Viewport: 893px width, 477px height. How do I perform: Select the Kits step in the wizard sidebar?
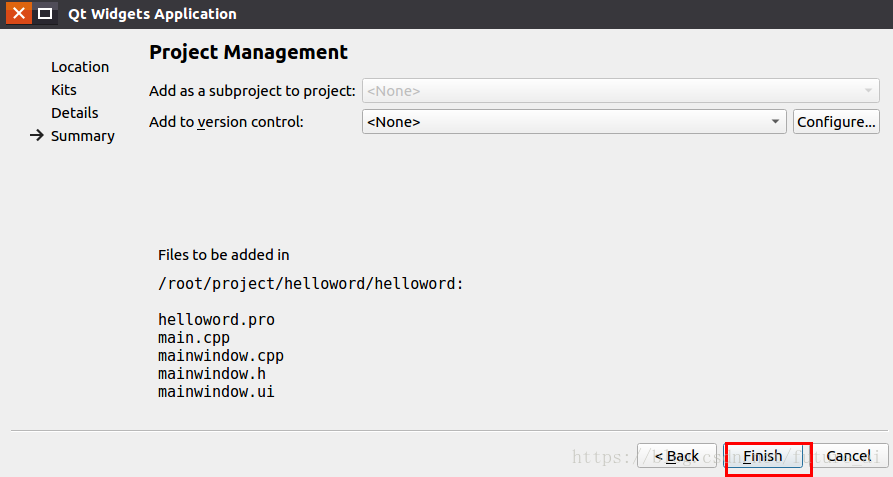(x=64, y=90)
